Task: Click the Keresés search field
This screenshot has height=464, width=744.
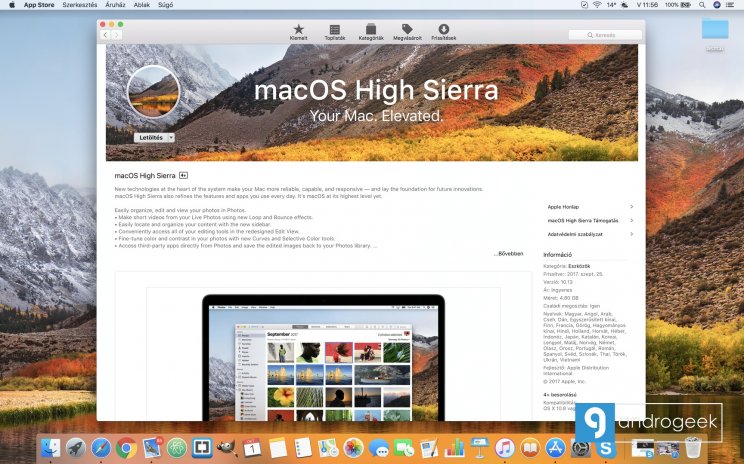Action: coord(605,35)
